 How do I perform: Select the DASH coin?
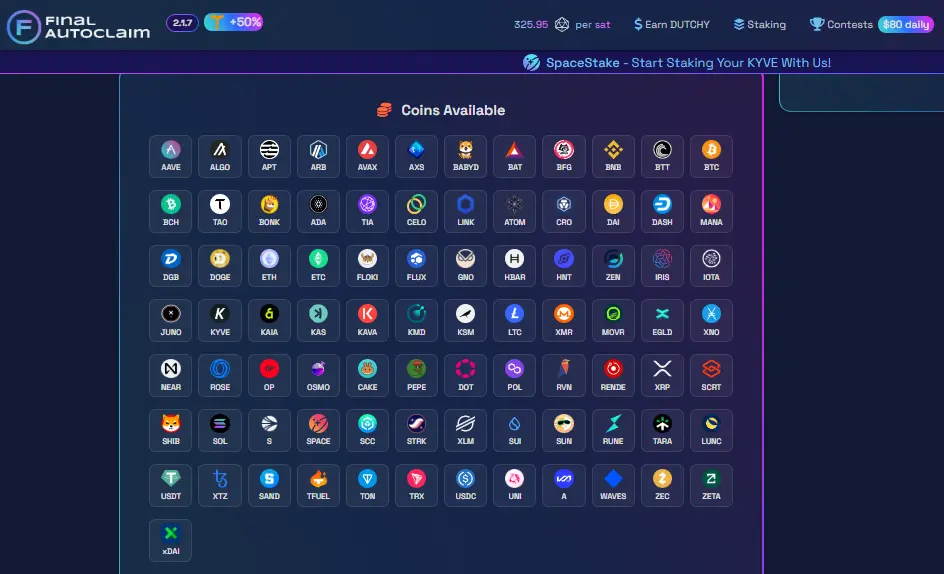click(662, 211)
